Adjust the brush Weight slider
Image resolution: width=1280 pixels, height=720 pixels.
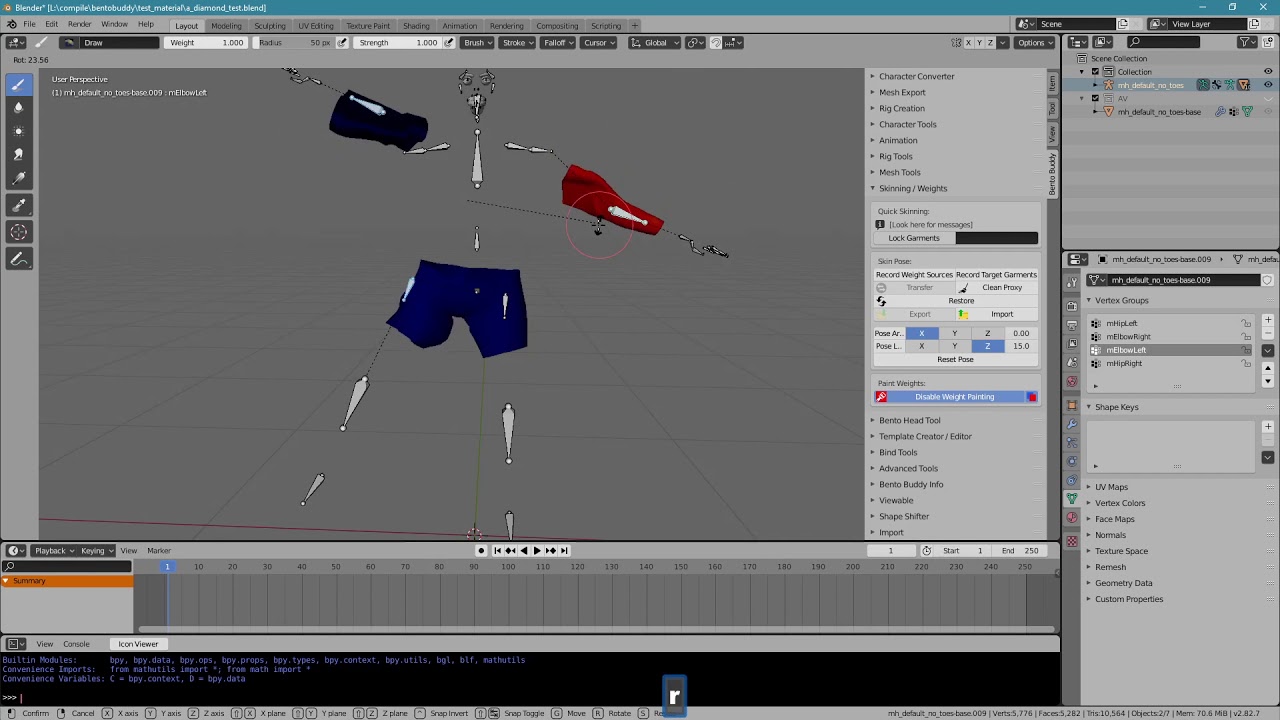(207, 43)
